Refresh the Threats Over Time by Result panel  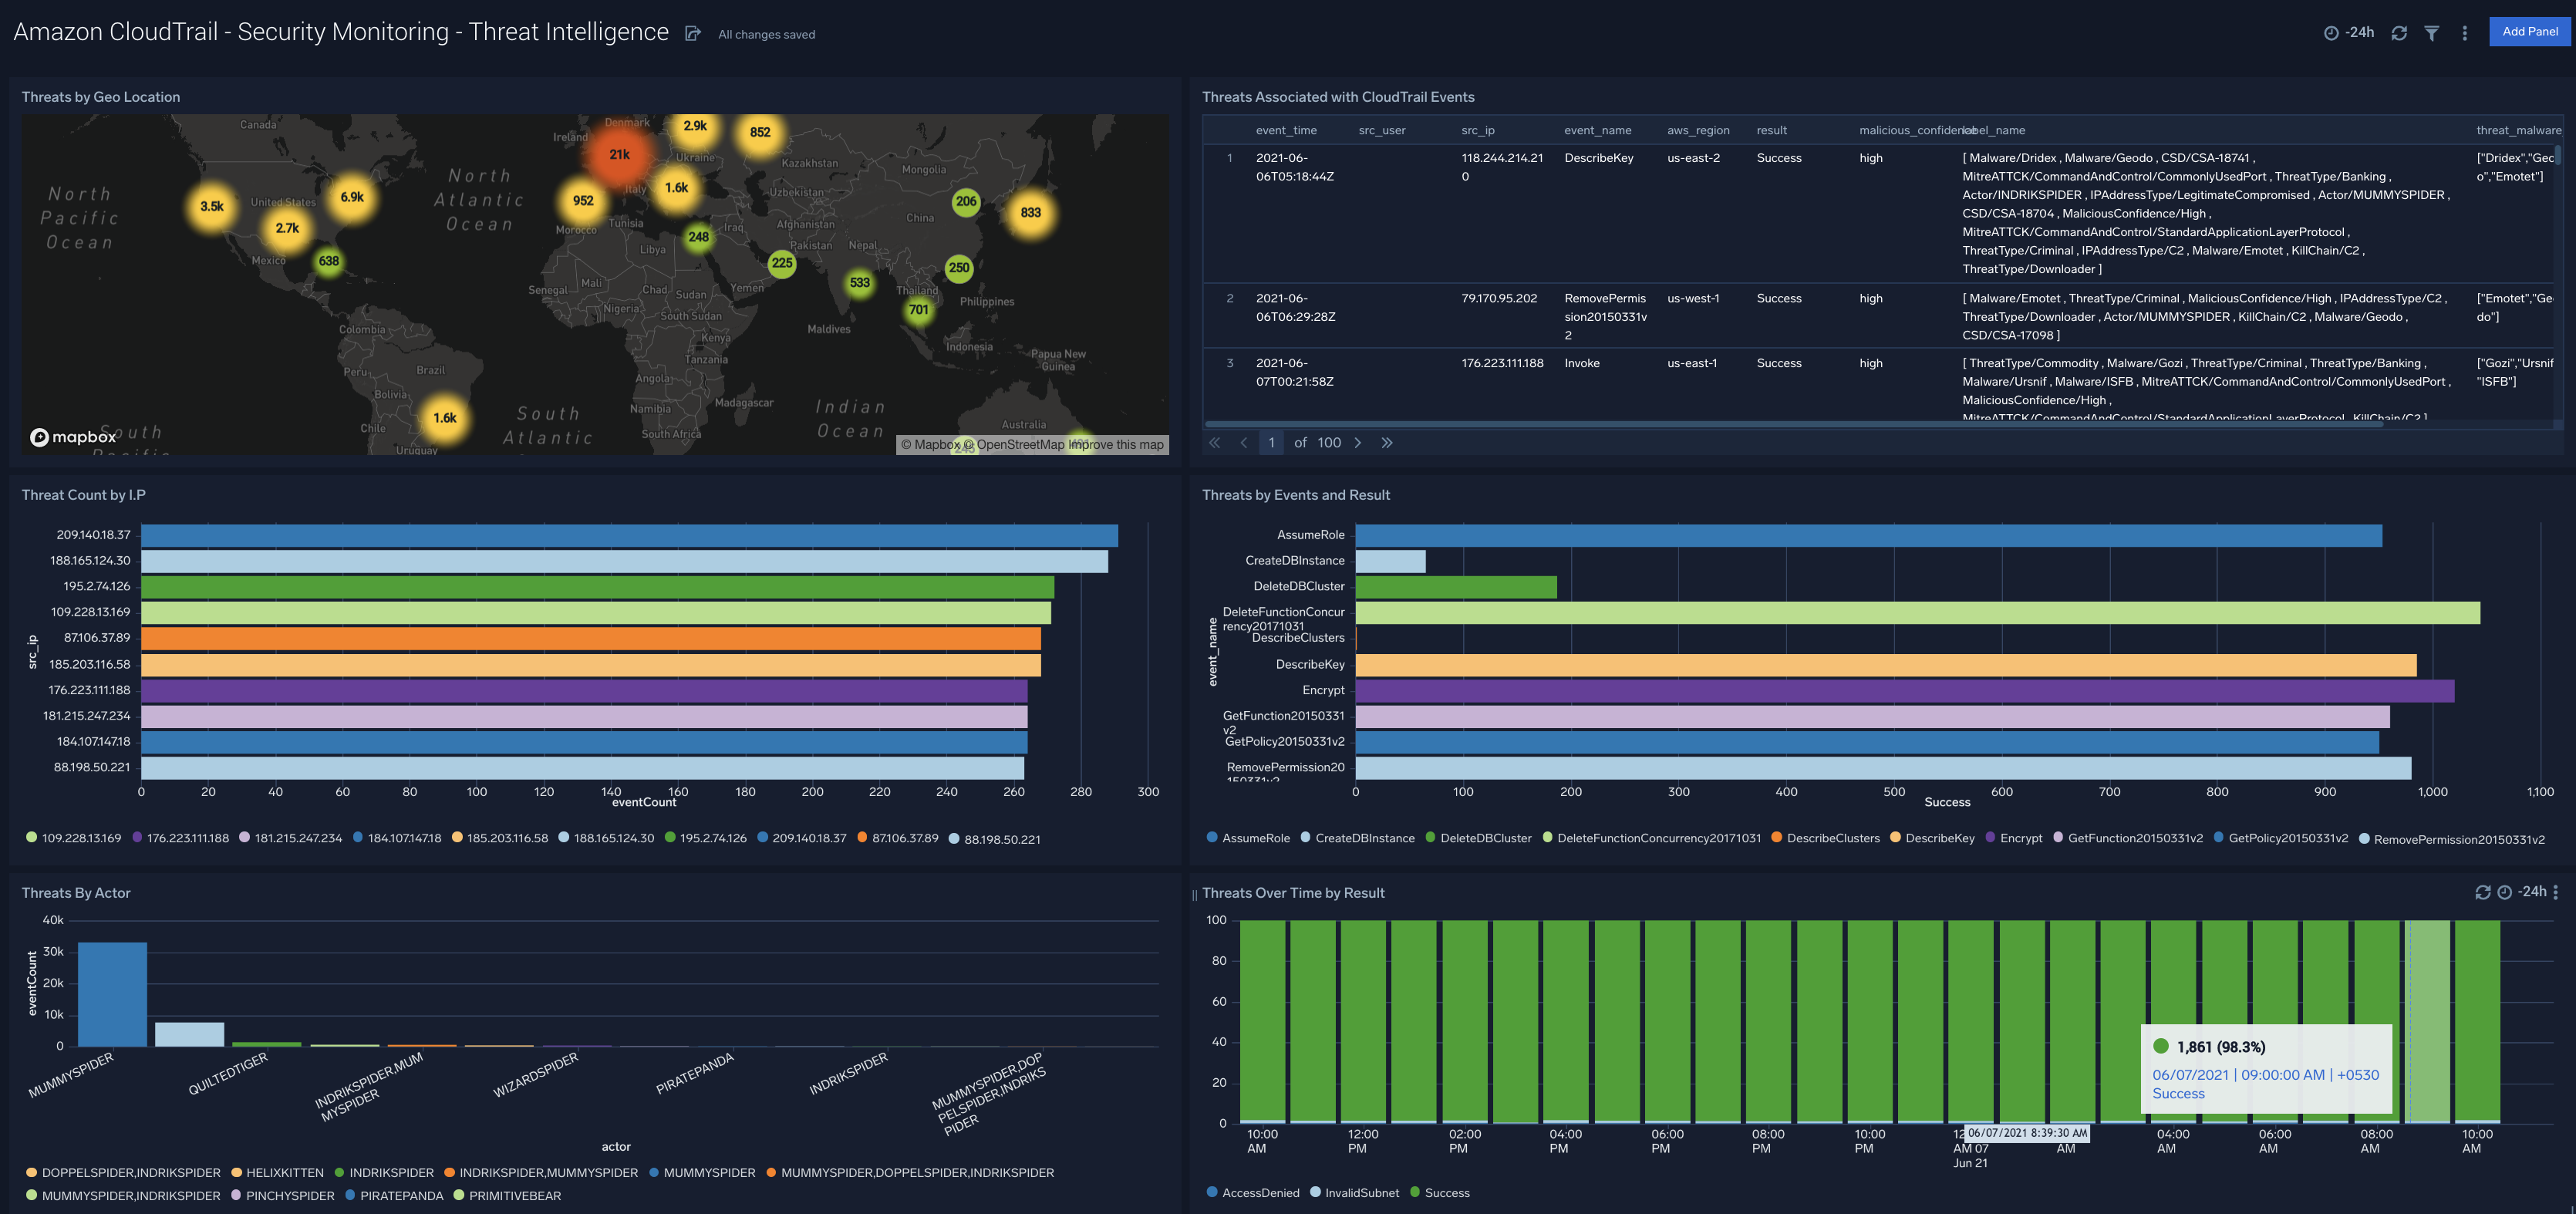tap(2483, 892)
